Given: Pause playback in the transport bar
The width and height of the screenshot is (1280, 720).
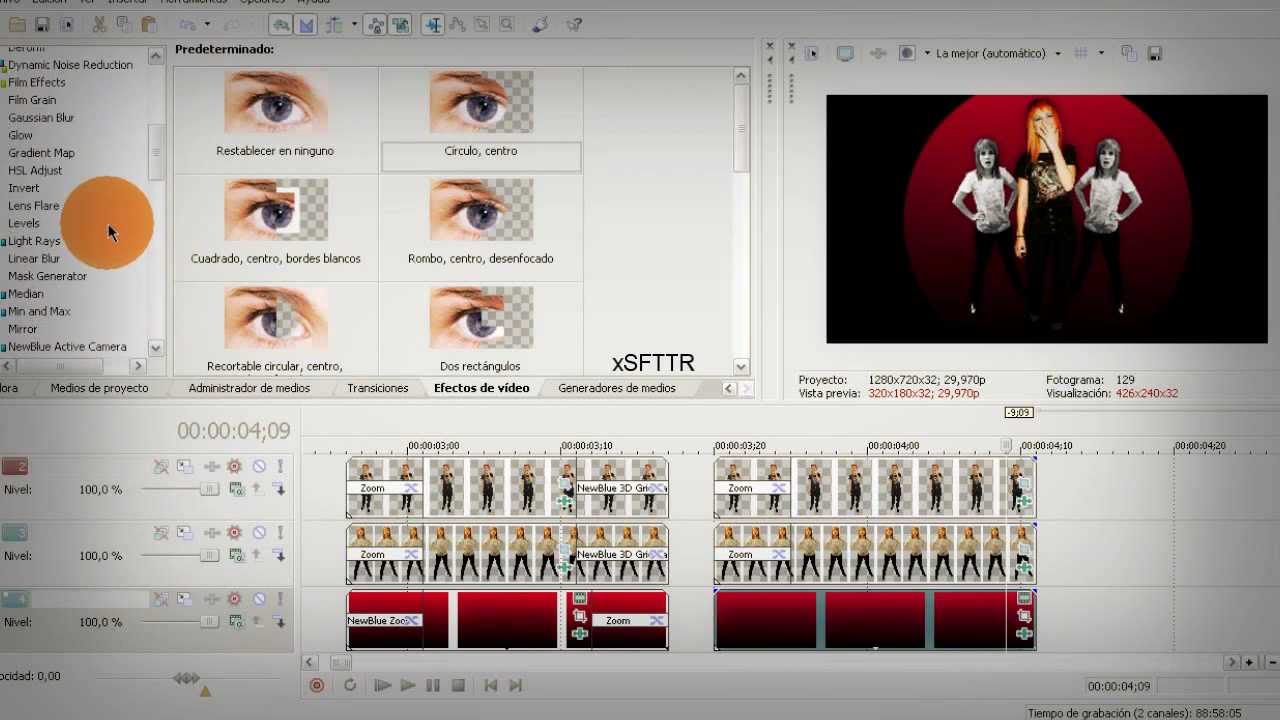Looking at the screenshot, I should [433, 685].
